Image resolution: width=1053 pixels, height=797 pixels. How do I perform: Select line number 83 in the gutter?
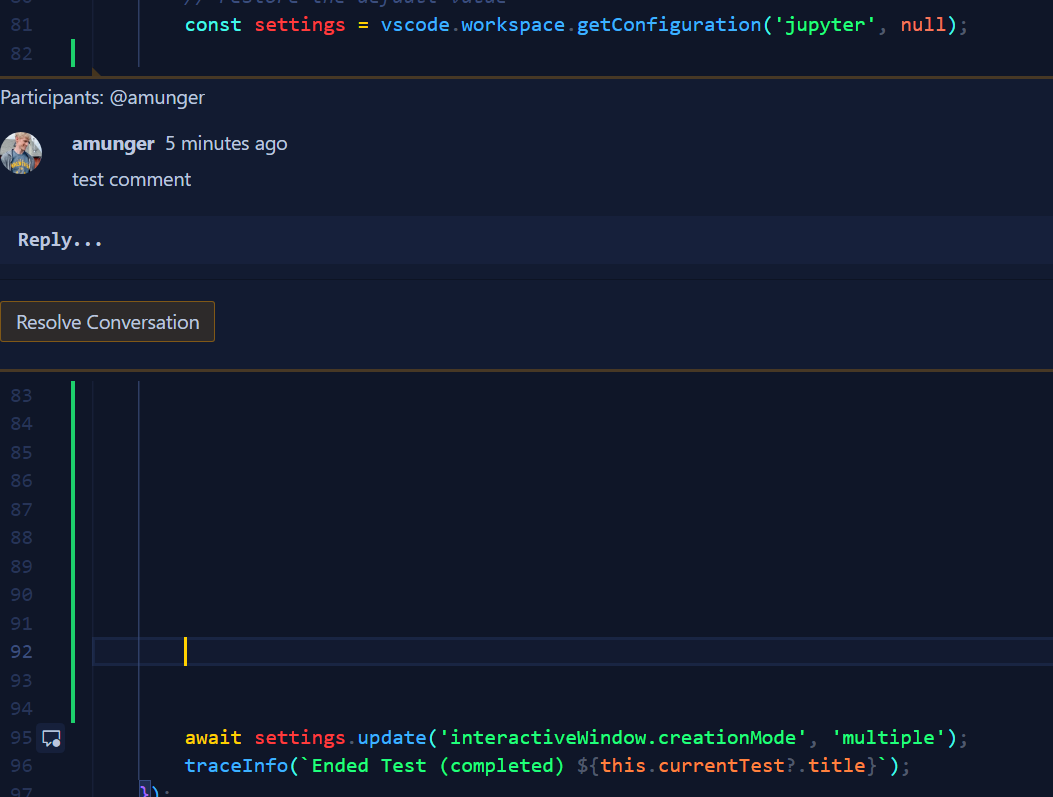[x=21, y=395]
